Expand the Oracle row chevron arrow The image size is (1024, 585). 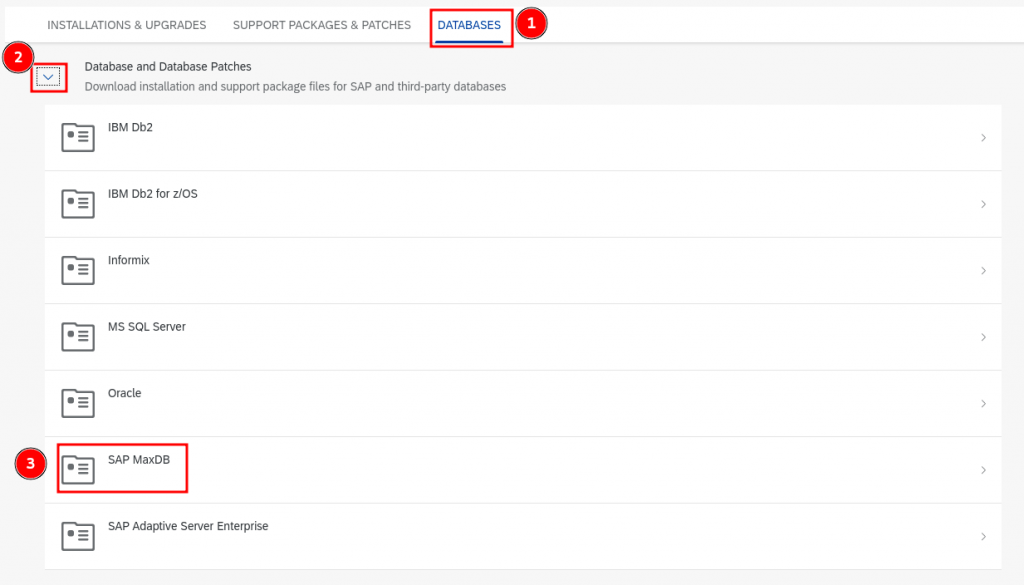[983, 404]
